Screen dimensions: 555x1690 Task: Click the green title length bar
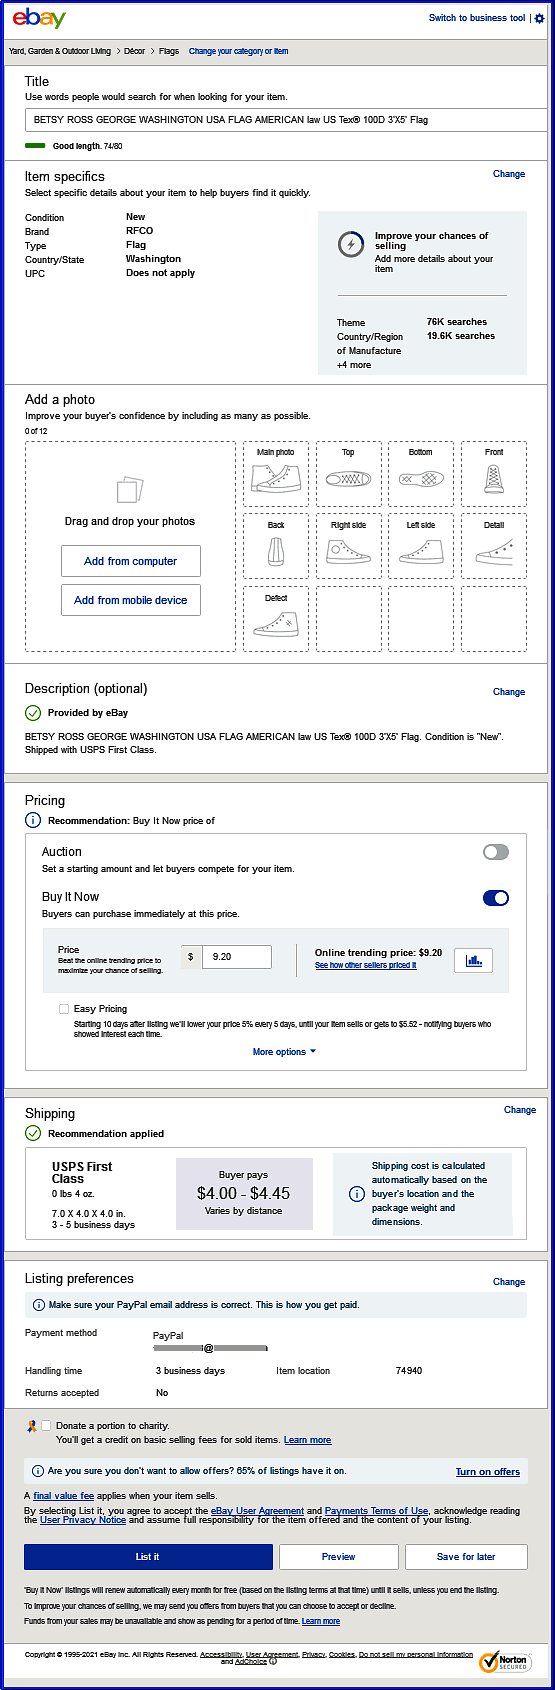pos(35,146)
